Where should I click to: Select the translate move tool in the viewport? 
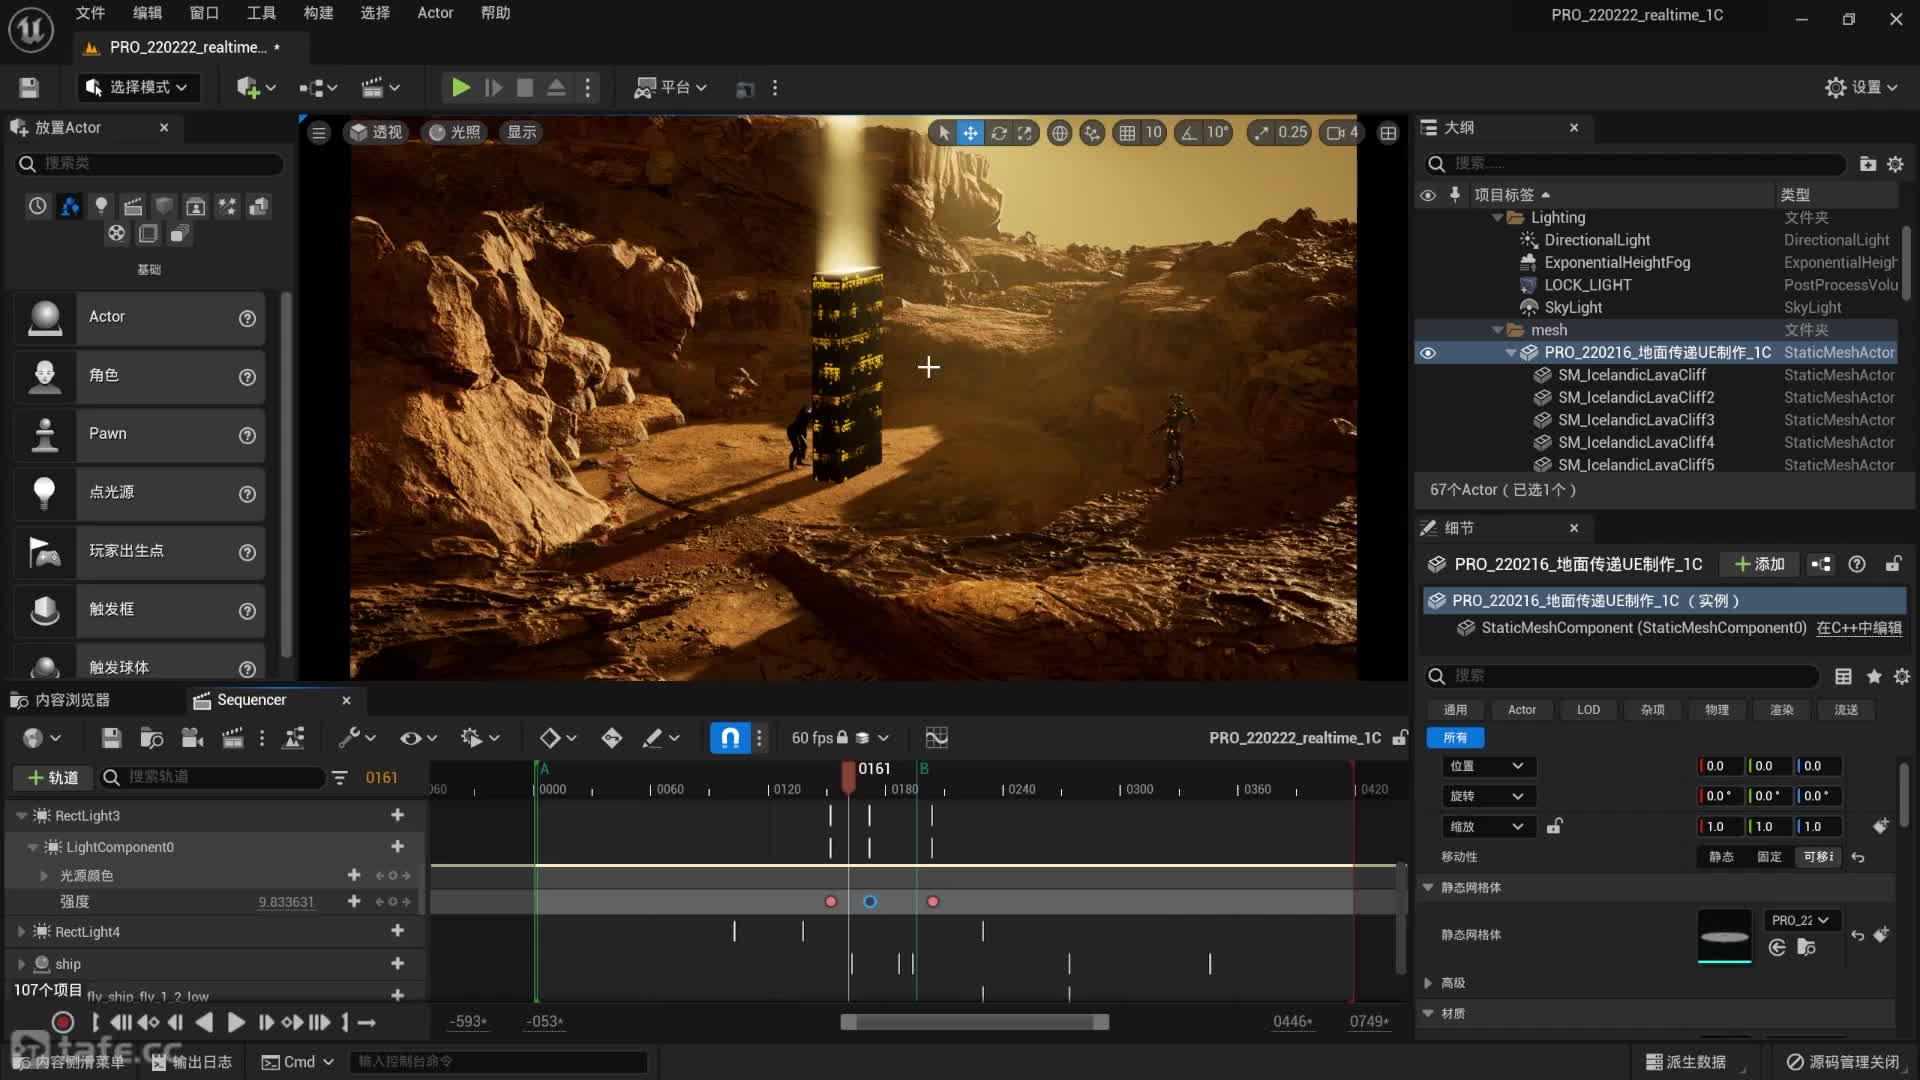tap(971, 132)
